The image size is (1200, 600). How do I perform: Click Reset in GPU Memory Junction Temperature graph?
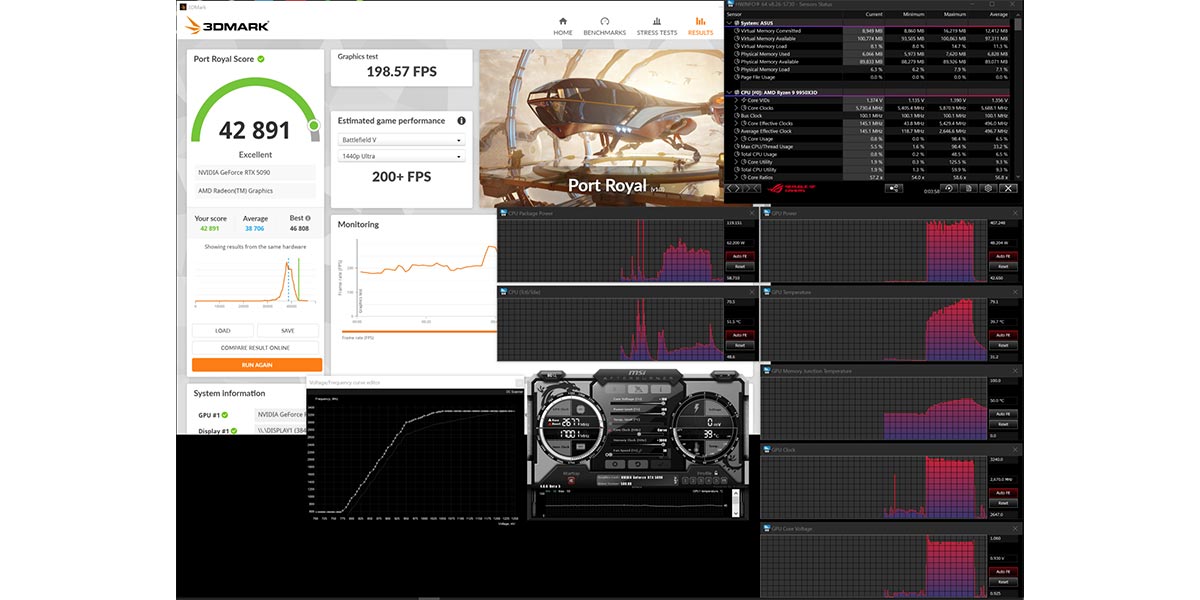pos(1004,423)
